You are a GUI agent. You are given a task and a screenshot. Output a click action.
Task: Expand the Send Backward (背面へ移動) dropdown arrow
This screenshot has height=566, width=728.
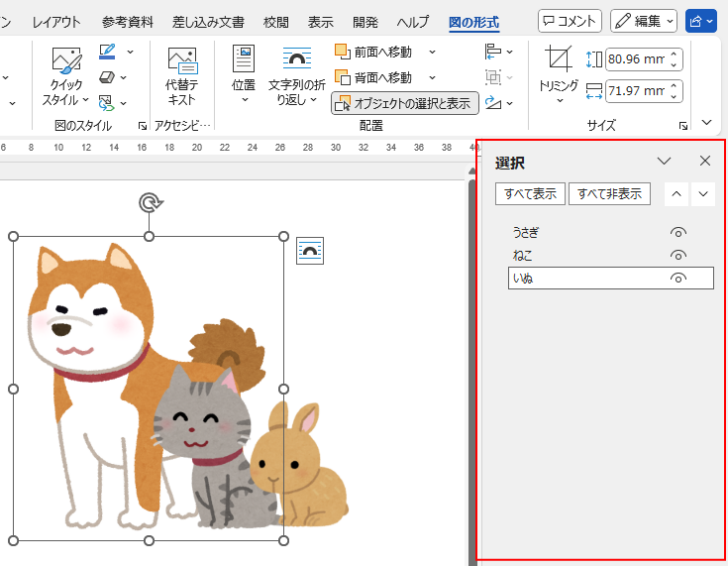tap(432, 77)
